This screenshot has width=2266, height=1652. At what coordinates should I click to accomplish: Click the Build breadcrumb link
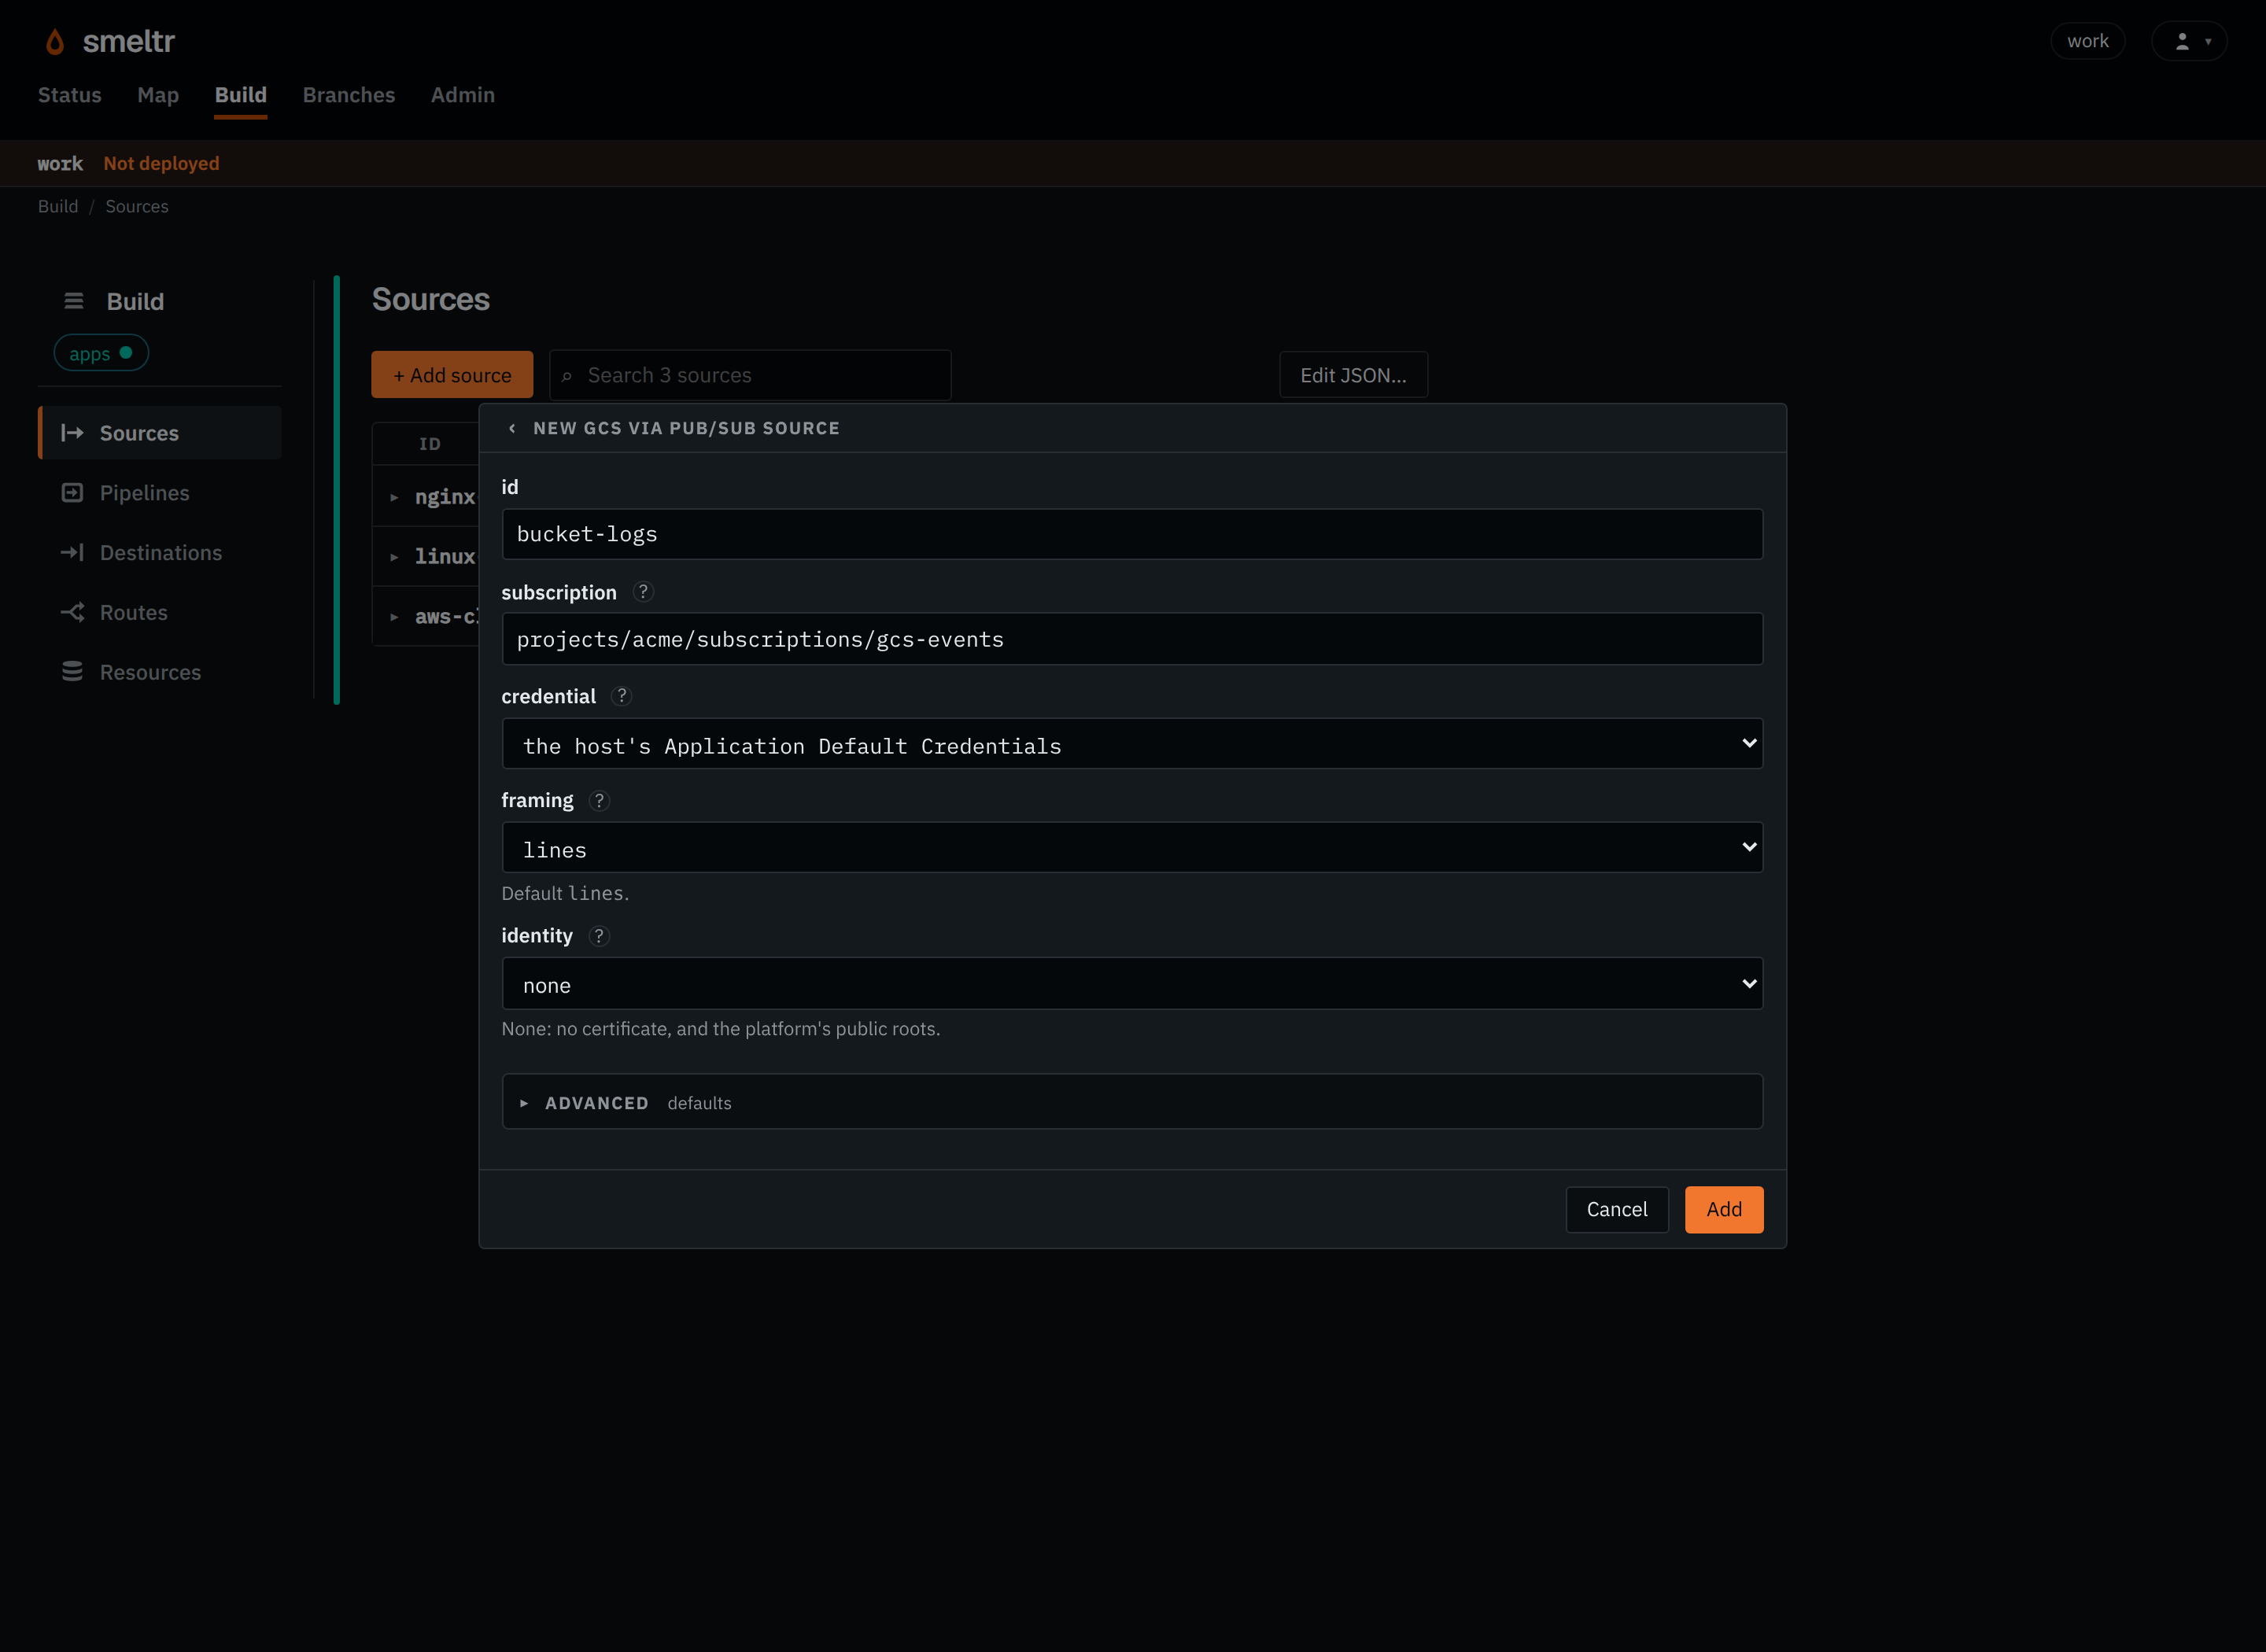pos(58,206)
